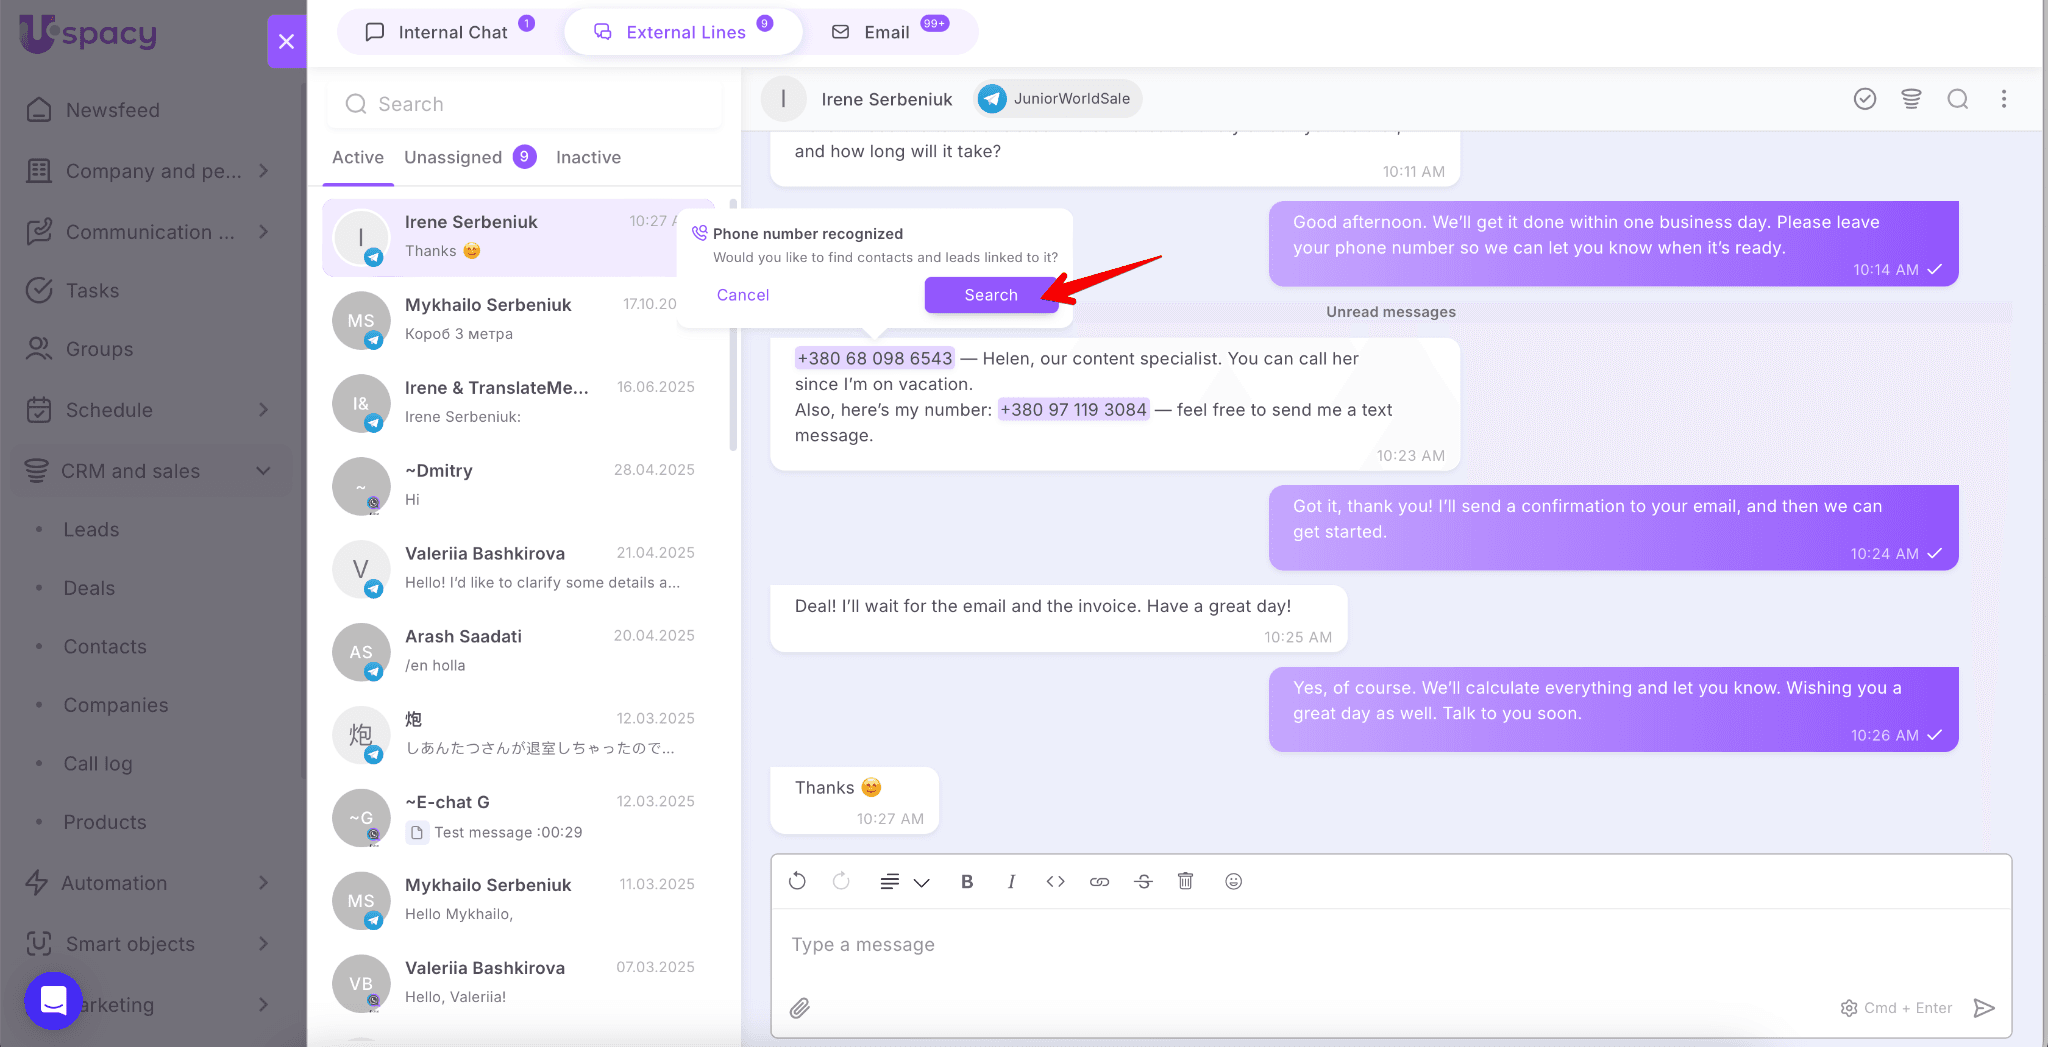The image size is (2048, 1047).
Task: Open the emoji picker in editor toolbar
Action: coord(1233,881)
